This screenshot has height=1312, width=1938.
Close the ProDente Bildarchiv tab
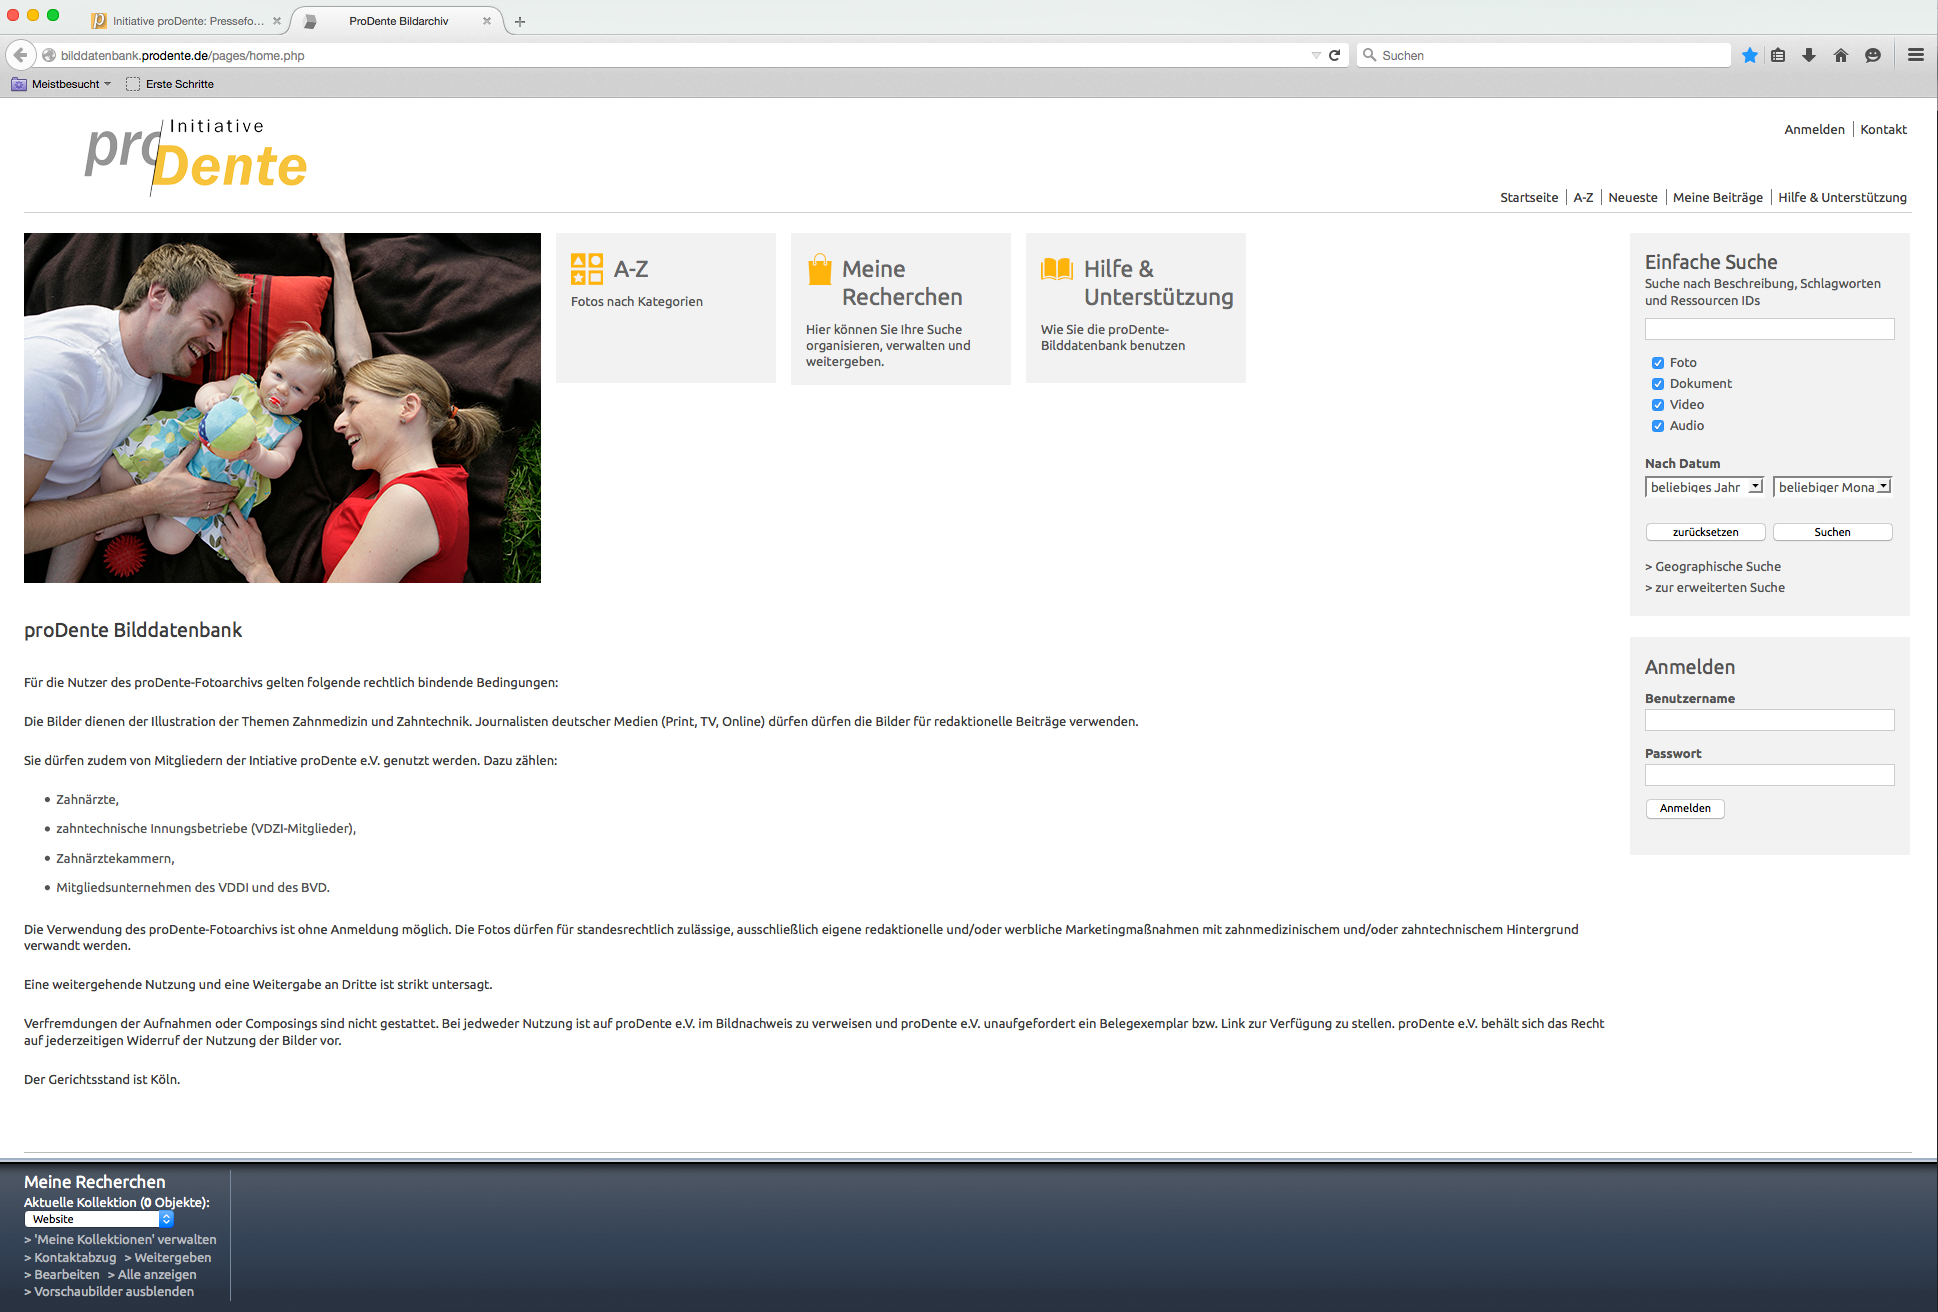pos(487,21)
